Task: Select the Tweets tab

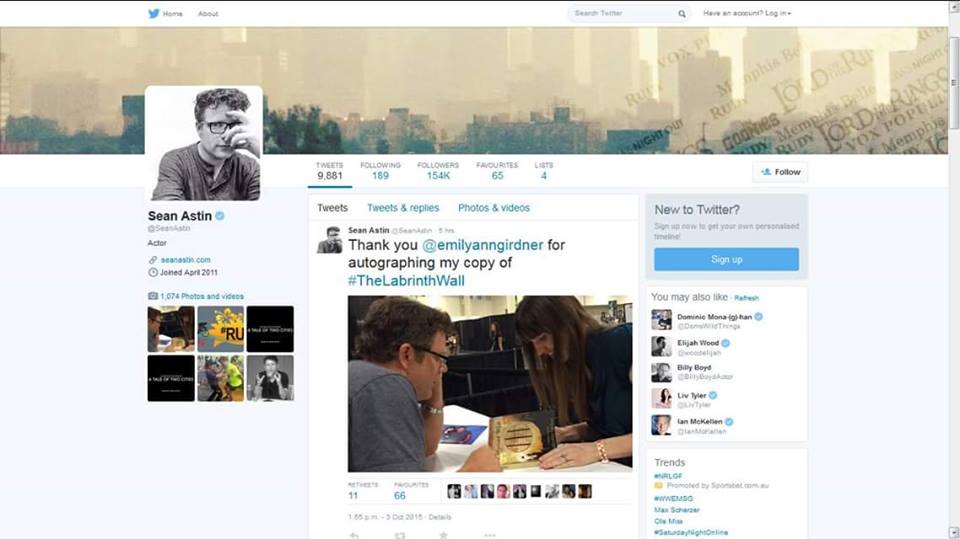Action: coord(332,208)
